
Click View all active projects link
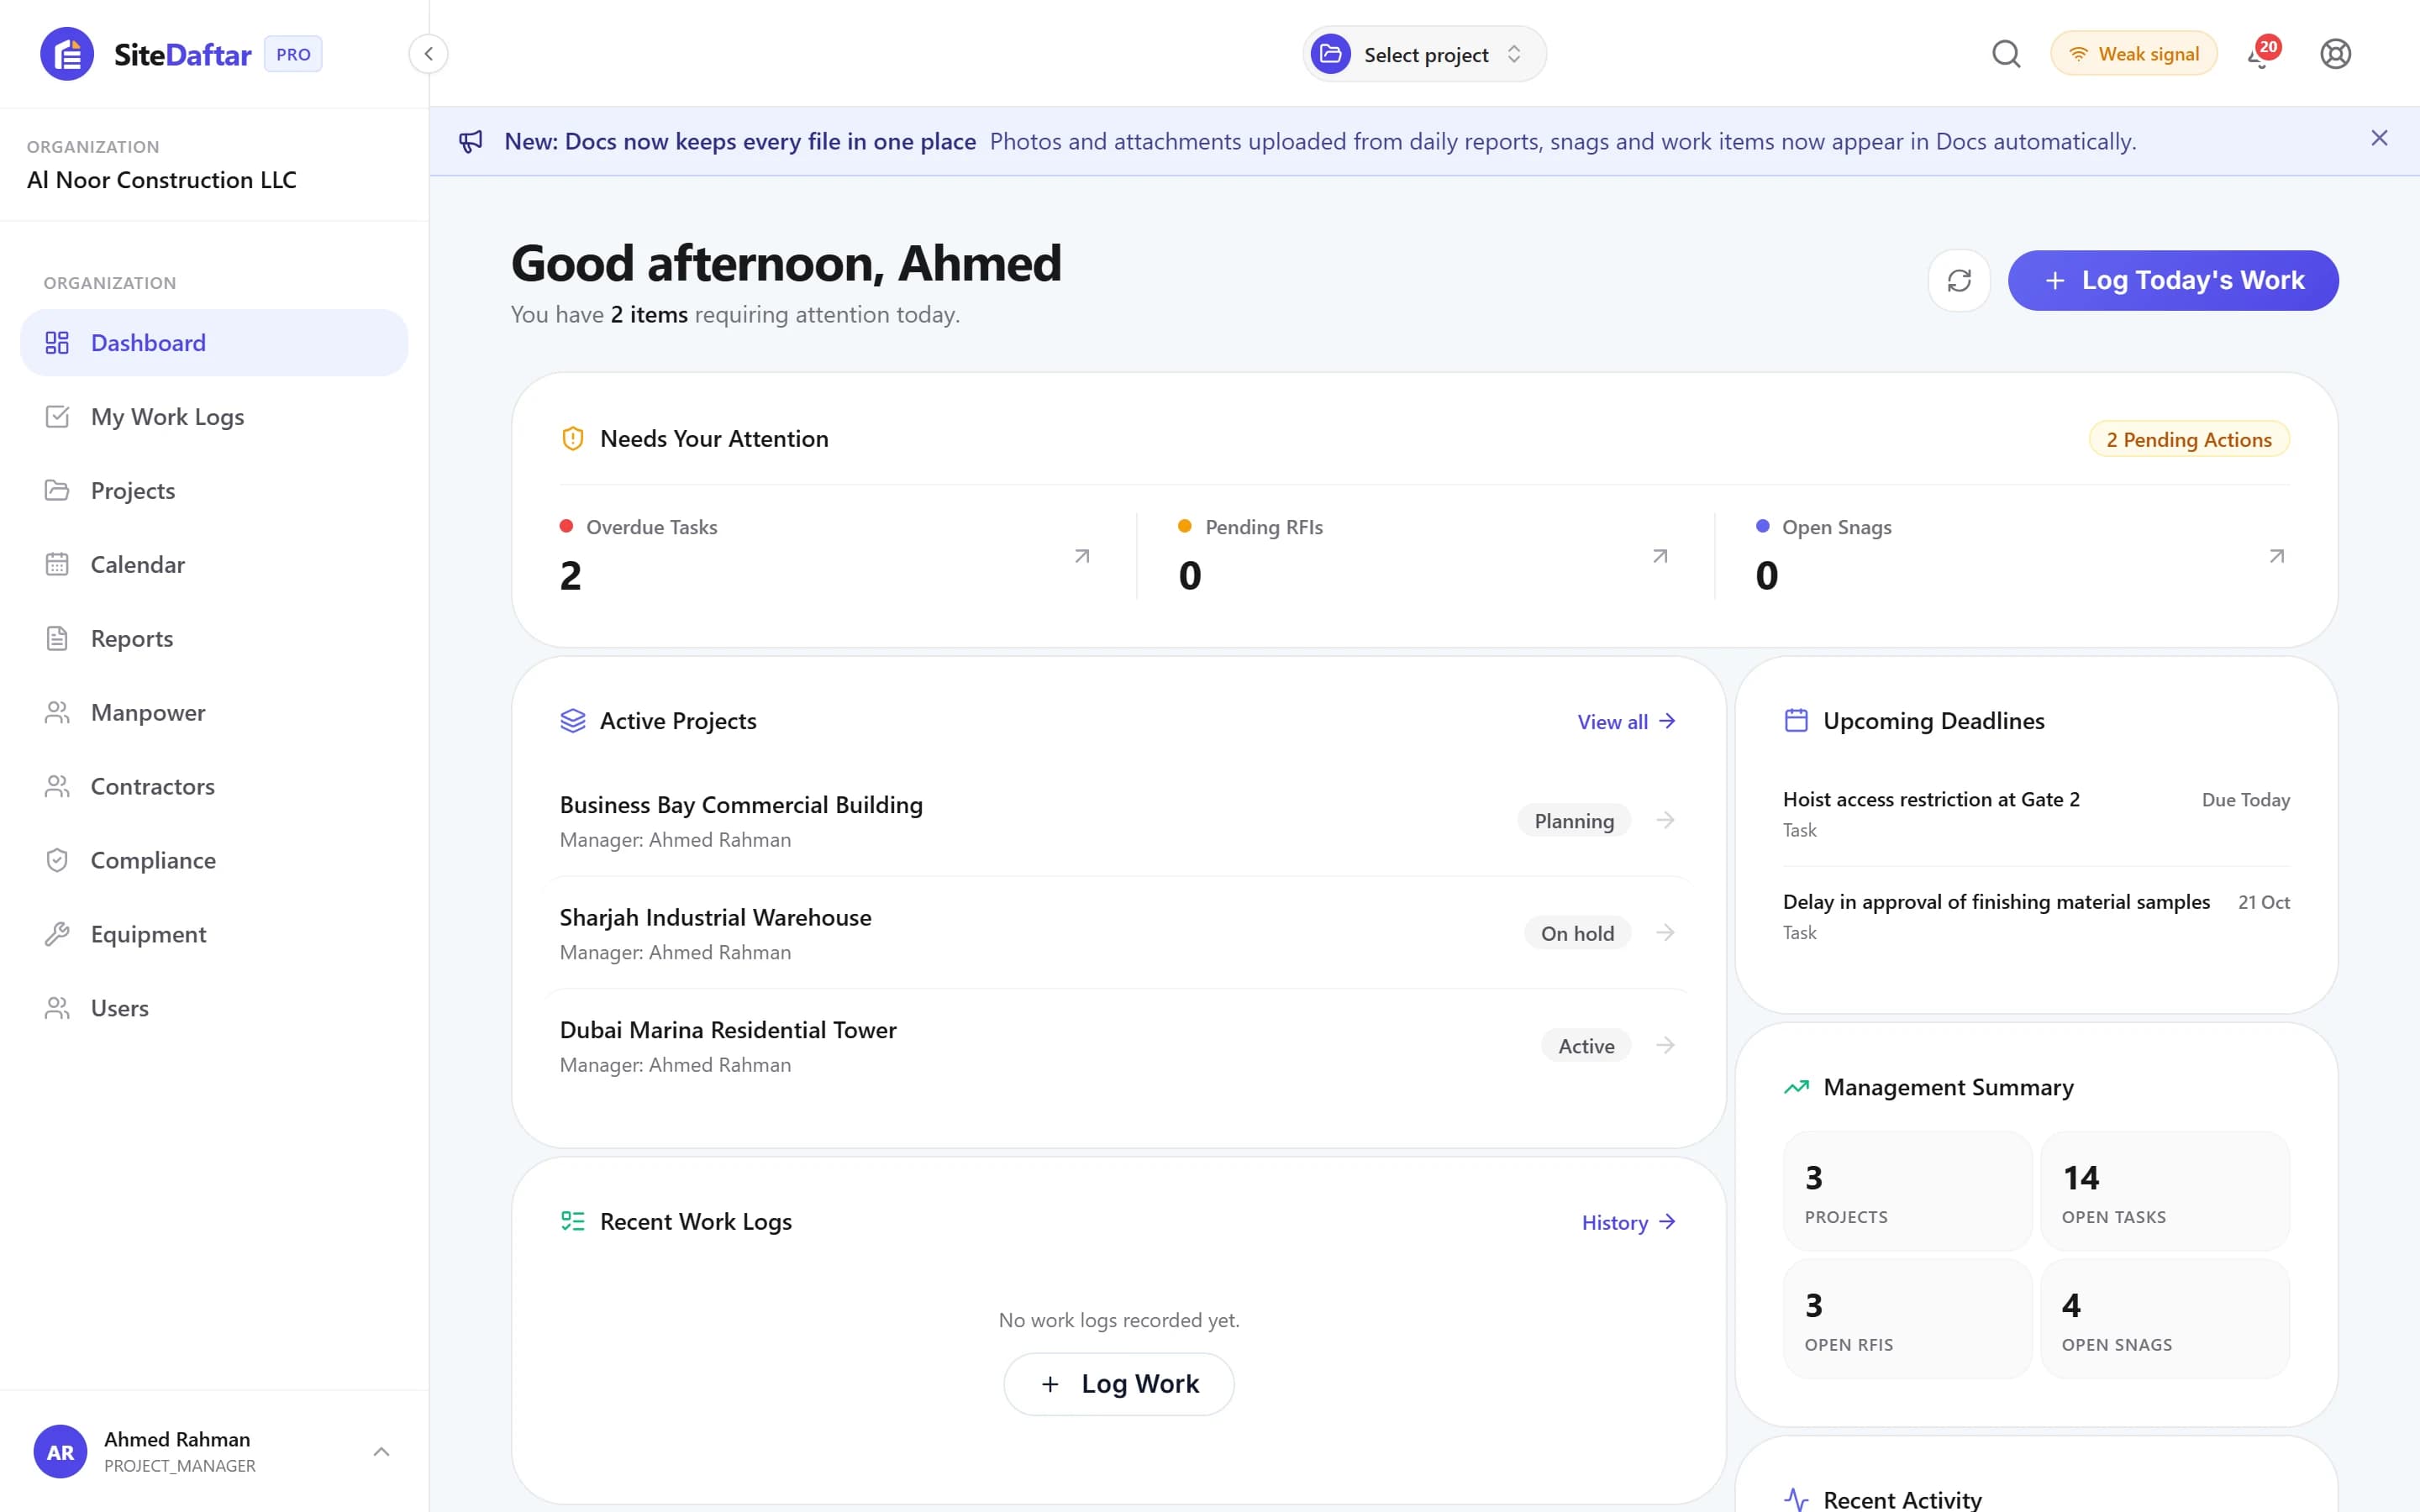tap(1626, 722)
